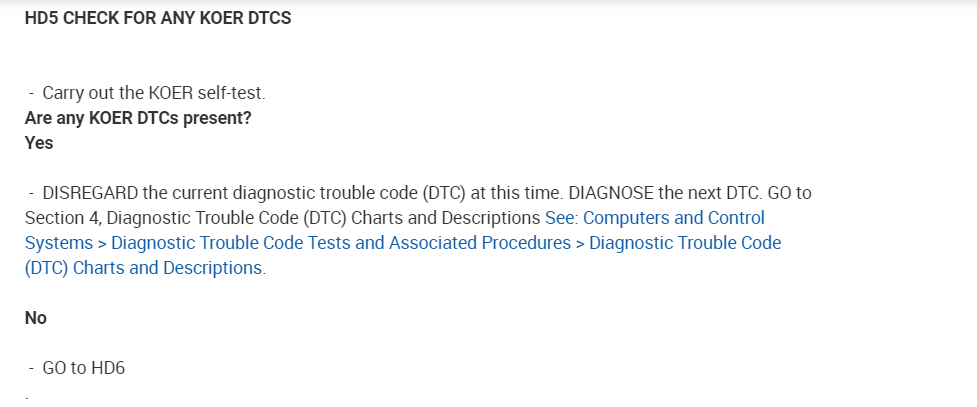Click the dash bullet before "GO to HD6"
977x407 pixels.
point(32,368)
